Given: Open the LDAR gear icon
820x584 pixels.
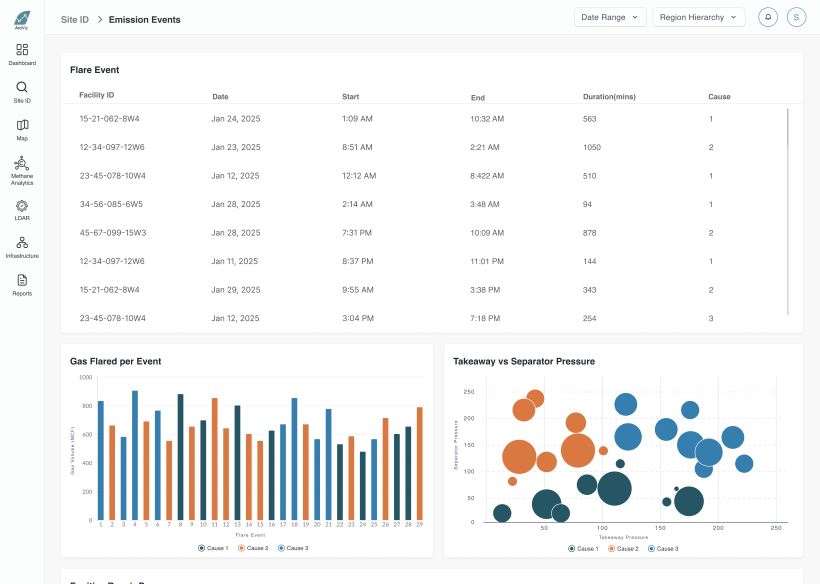Looking at the screenshot, I should pos(22,205).
